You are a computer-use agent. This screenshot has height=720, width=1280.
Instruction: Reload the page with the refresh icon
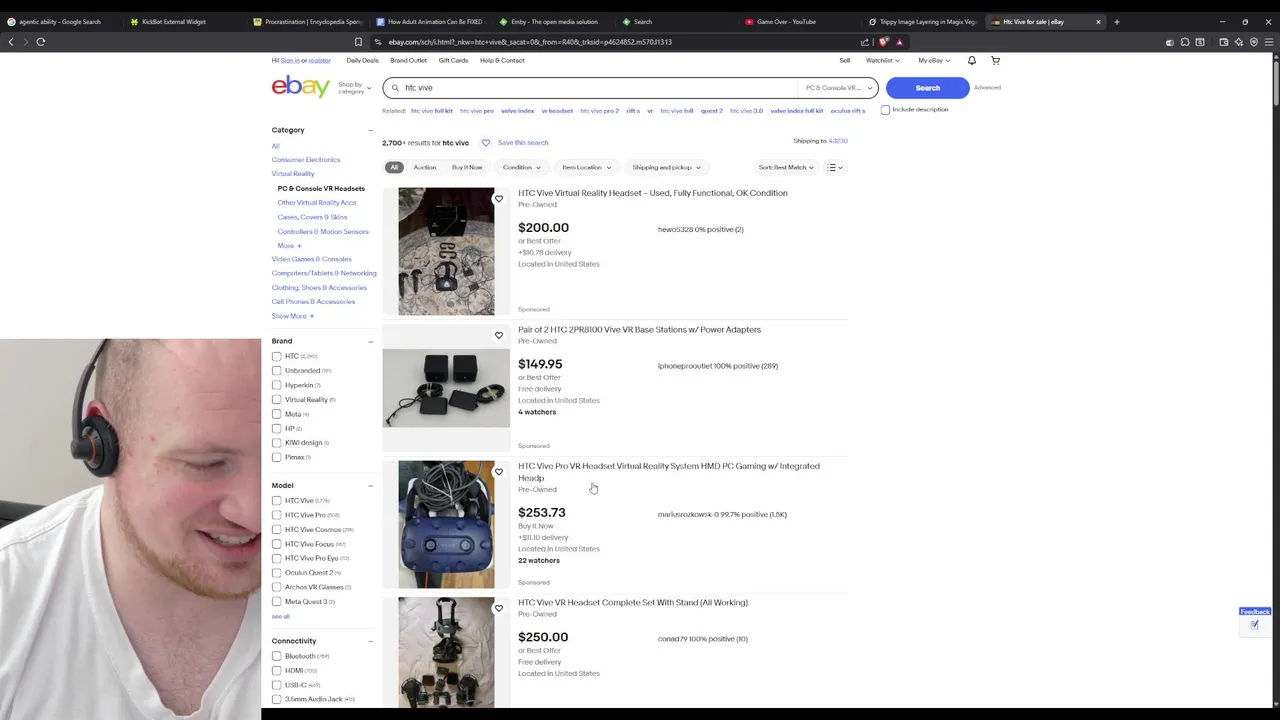tap(41, 42)
